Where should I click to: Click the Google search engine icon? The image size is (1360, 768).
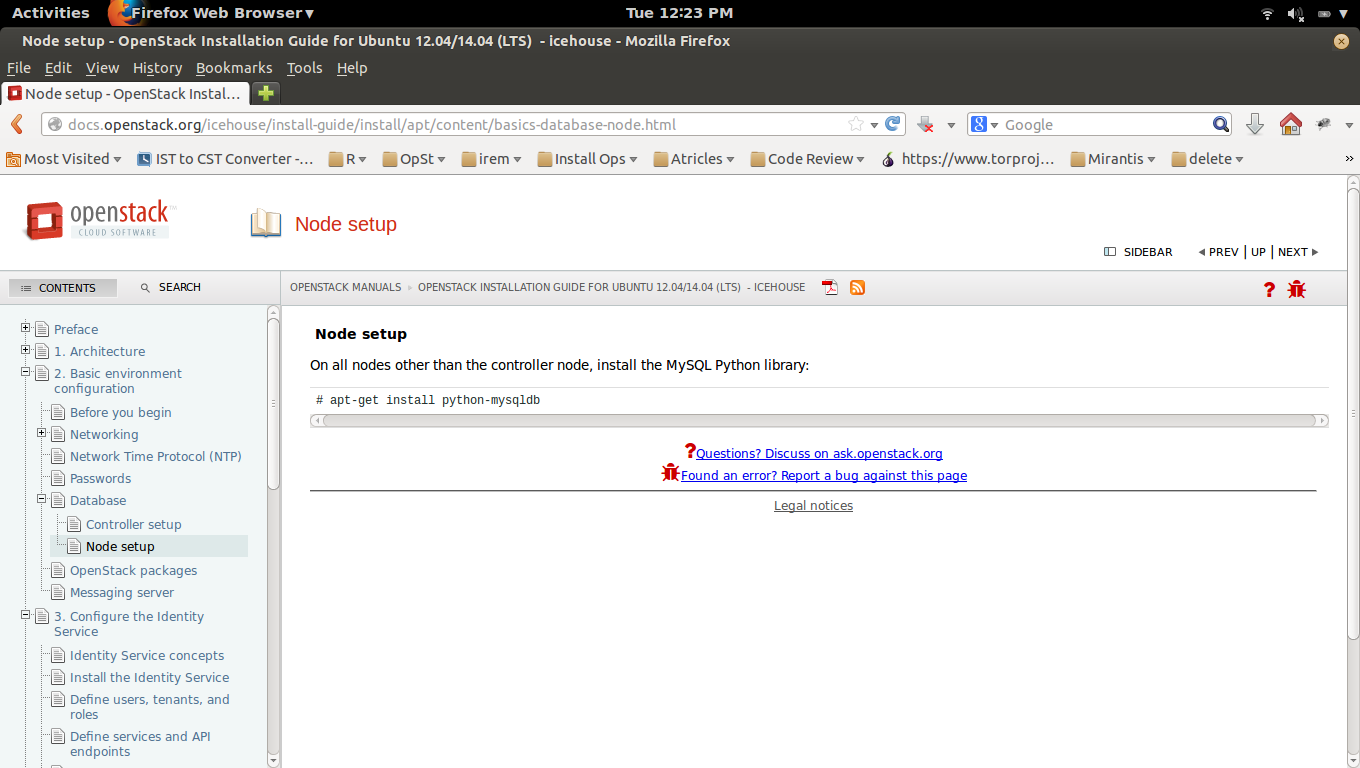coord(979,124)
